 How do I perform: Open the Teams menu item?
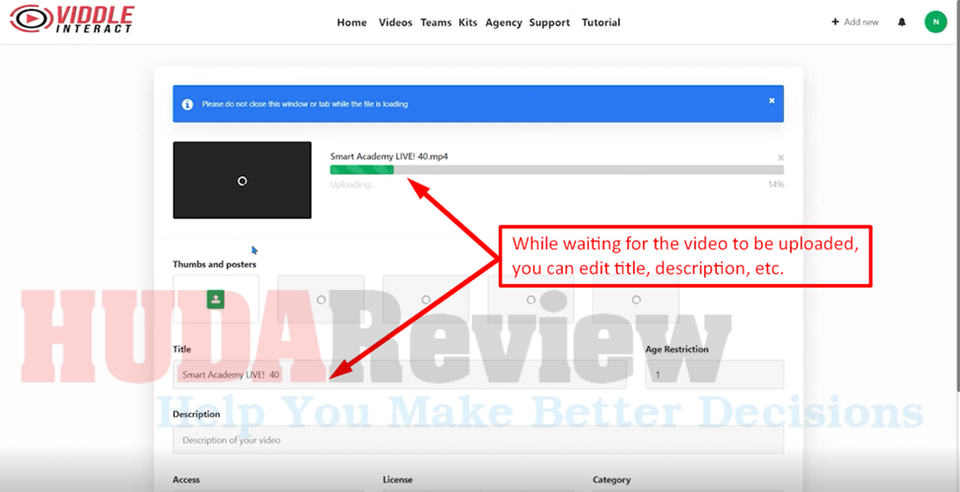[436, 23]
